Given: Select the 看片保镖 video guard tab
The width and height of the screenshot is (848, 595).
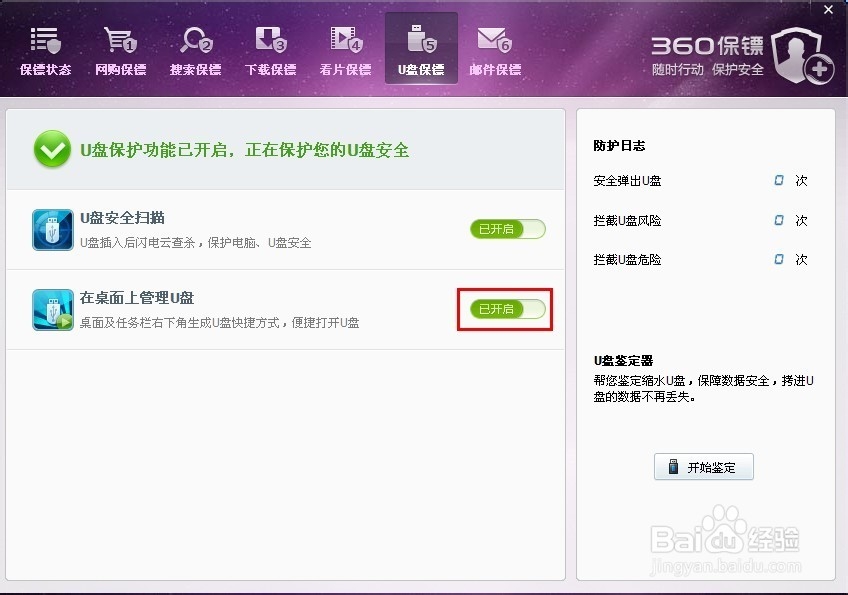Looking at the screenshot, I should pyautogui.click(x=346, y=51).
